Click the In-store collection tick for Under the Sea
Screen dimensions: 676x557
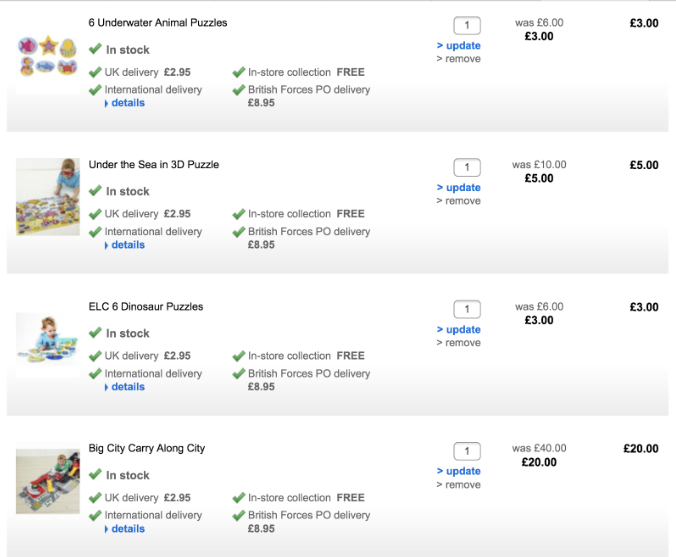pos(239,214)
